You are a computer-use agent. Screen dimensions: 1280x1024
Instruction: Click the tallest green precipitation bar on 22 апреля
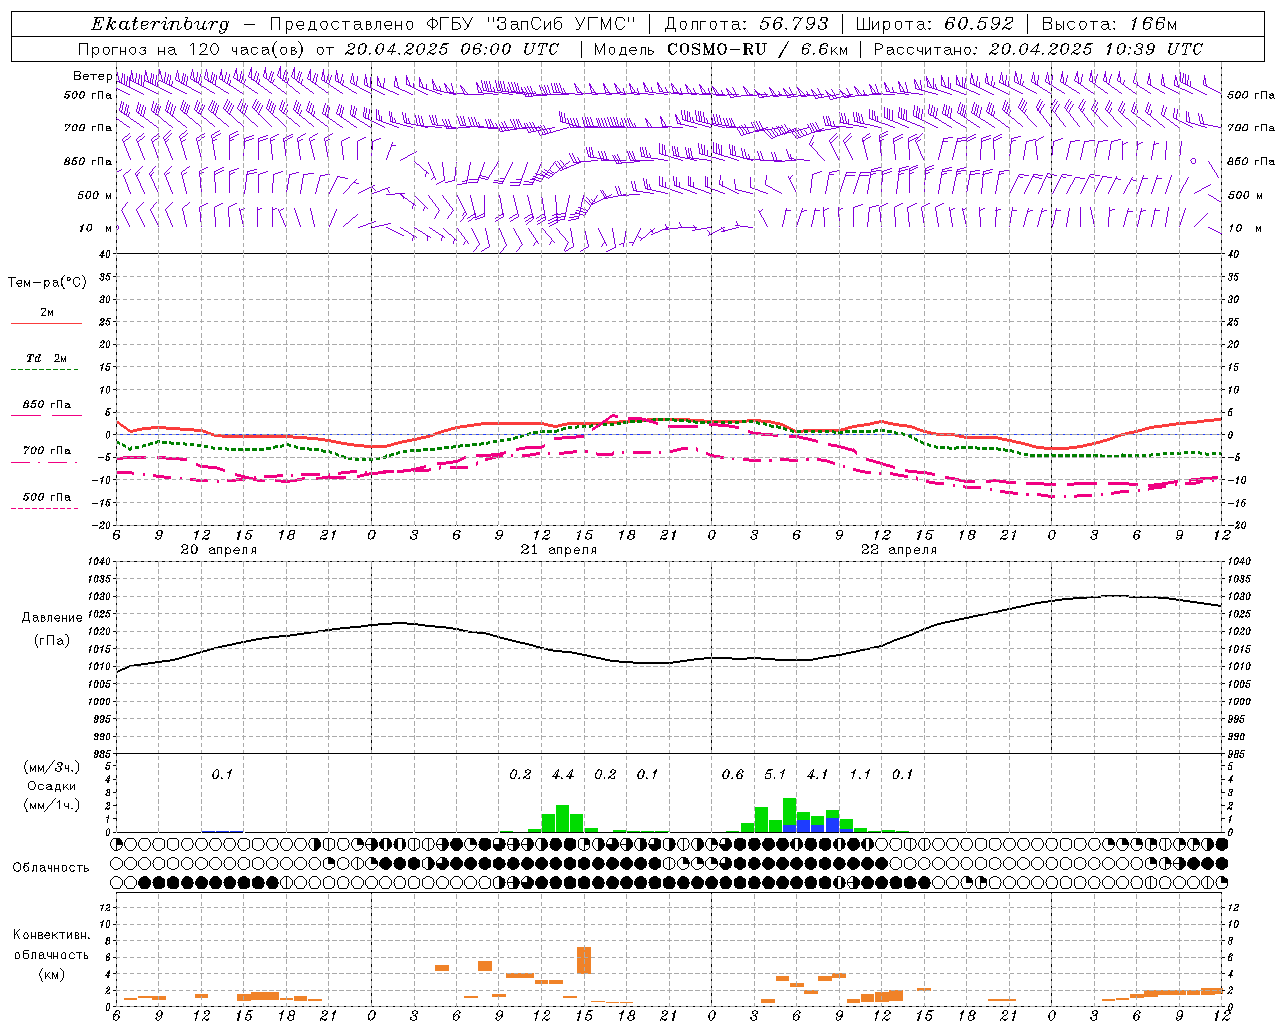(789, 814)
